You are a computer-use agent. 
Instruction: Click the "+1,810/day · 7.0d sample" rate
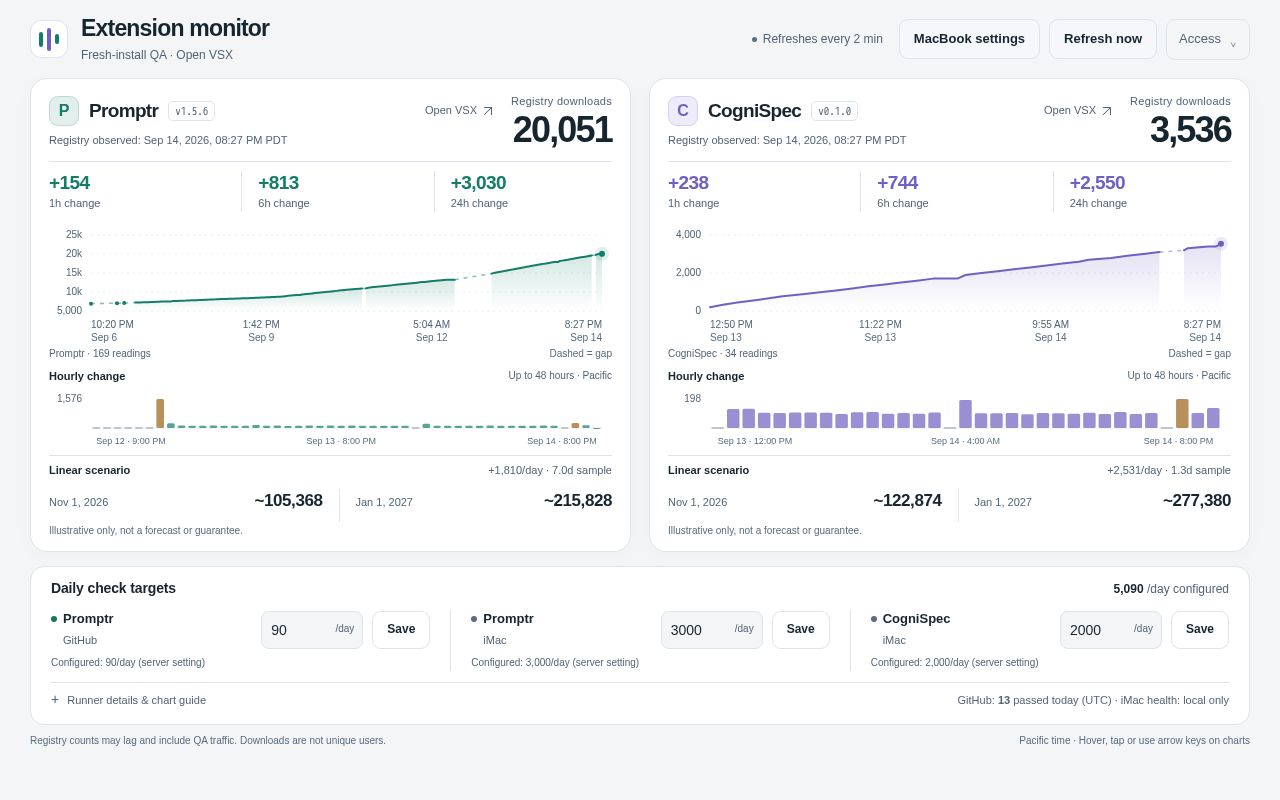click(550, 470)
